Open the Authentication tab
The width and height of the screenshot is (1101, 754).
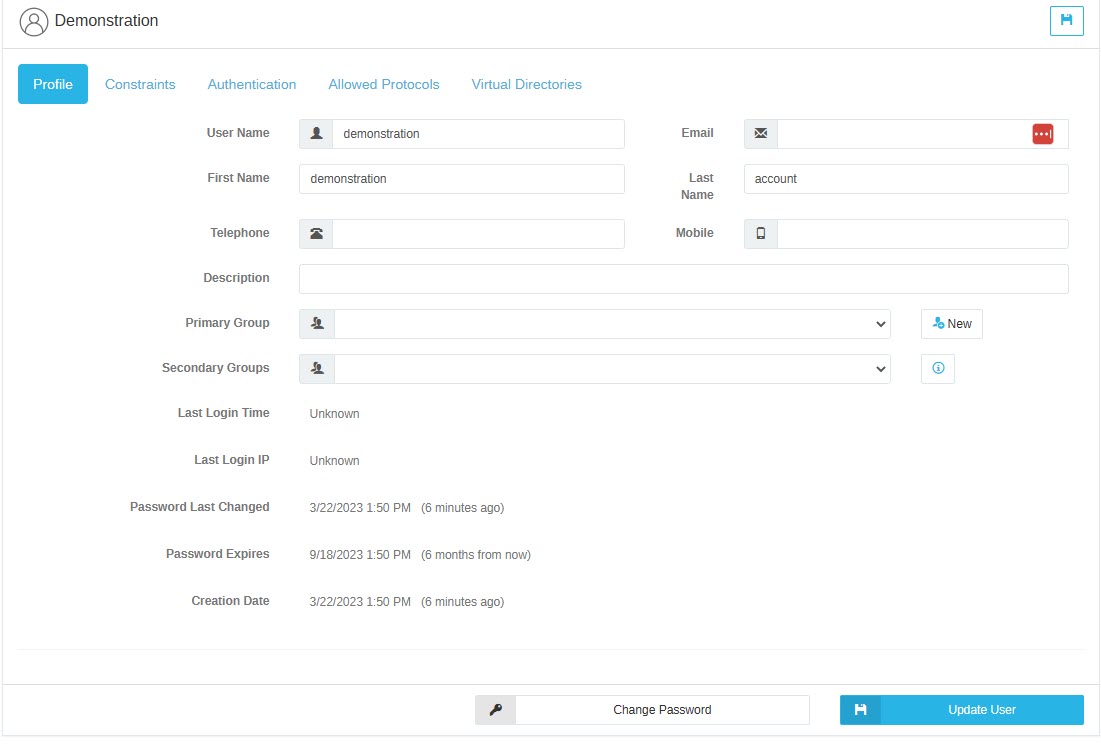[252, 84]
